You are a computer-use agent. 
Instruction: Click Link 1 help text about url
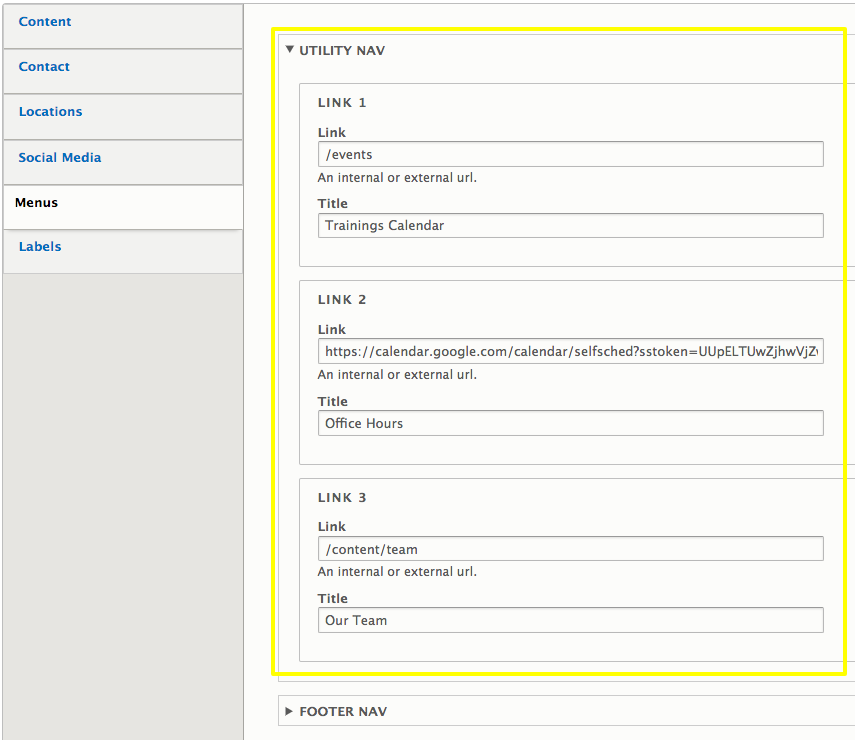point(397,178)
